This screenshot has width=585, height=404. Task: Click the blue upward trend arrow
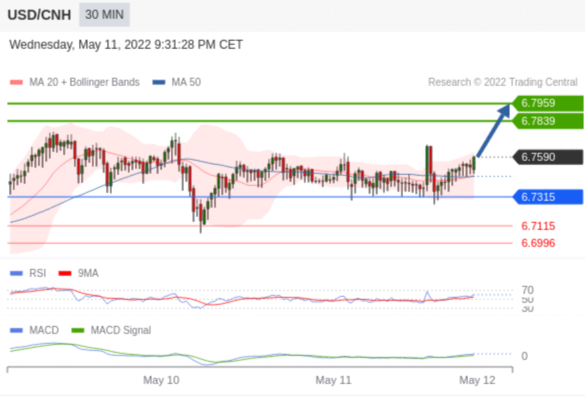click(493, 130)
